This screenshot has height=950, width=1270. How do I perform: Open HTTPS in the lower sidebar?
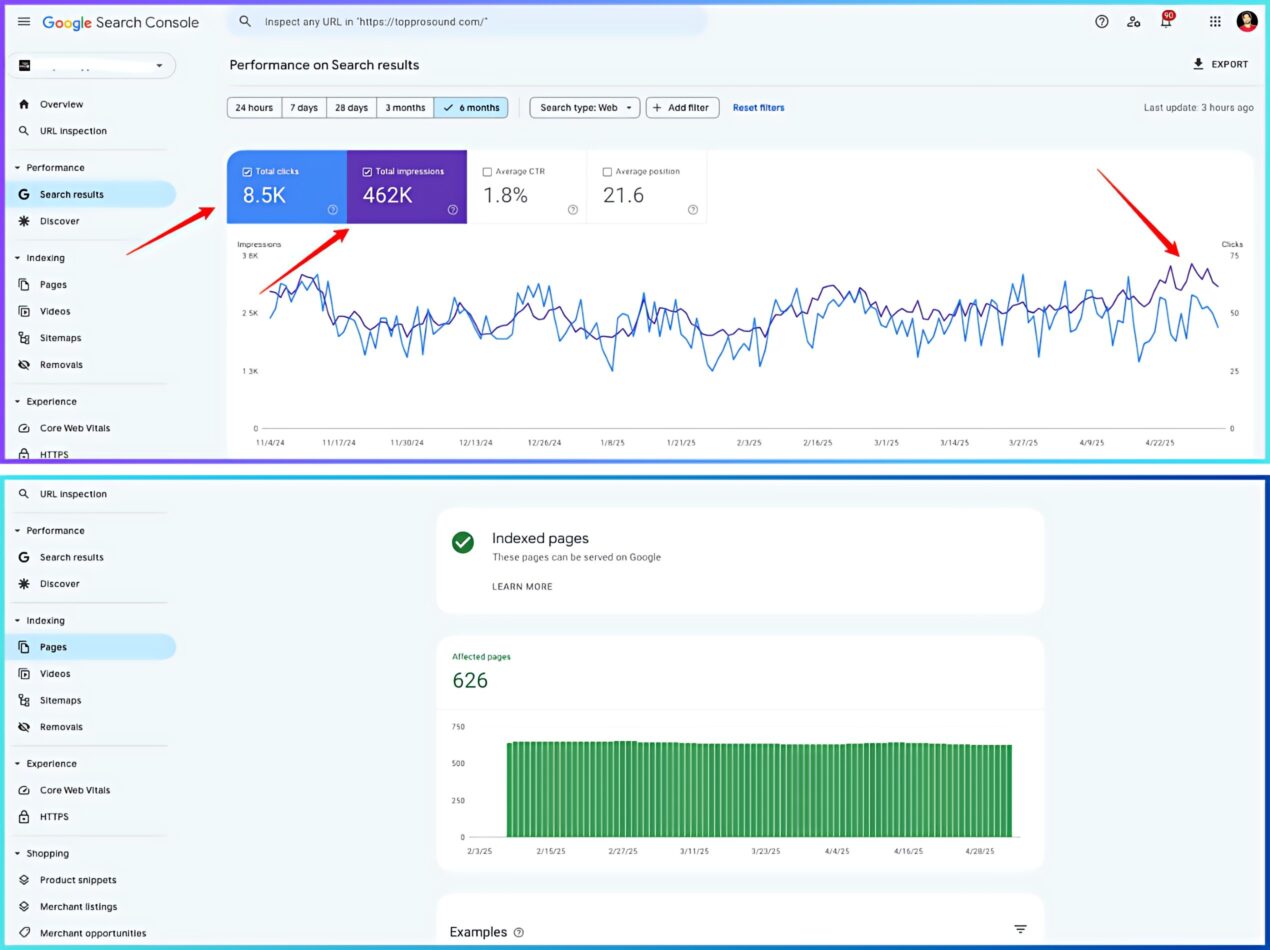(54, 817)
